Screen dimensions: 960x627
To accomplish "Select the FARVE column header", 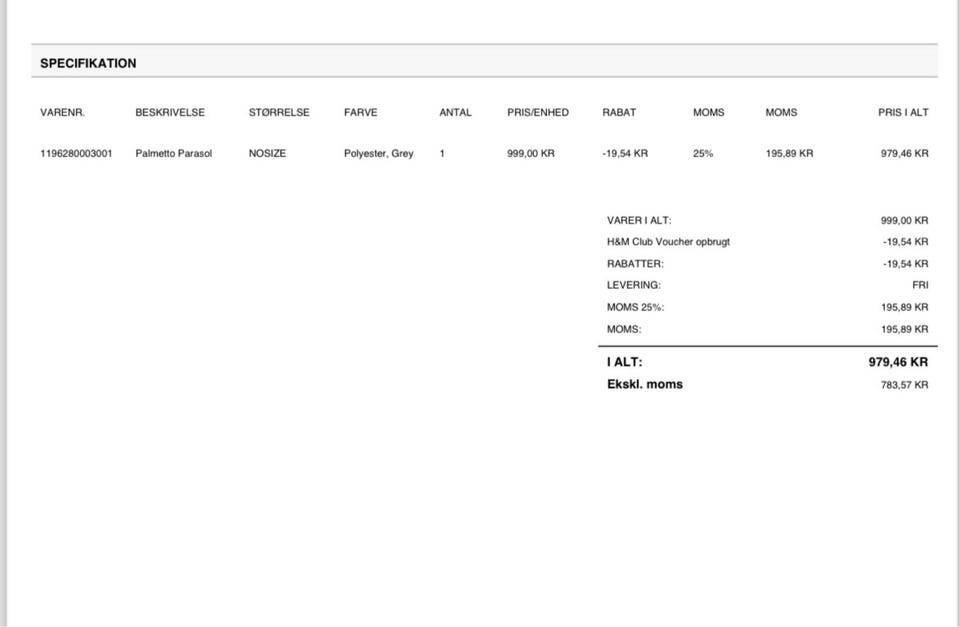I will (361, 113).
